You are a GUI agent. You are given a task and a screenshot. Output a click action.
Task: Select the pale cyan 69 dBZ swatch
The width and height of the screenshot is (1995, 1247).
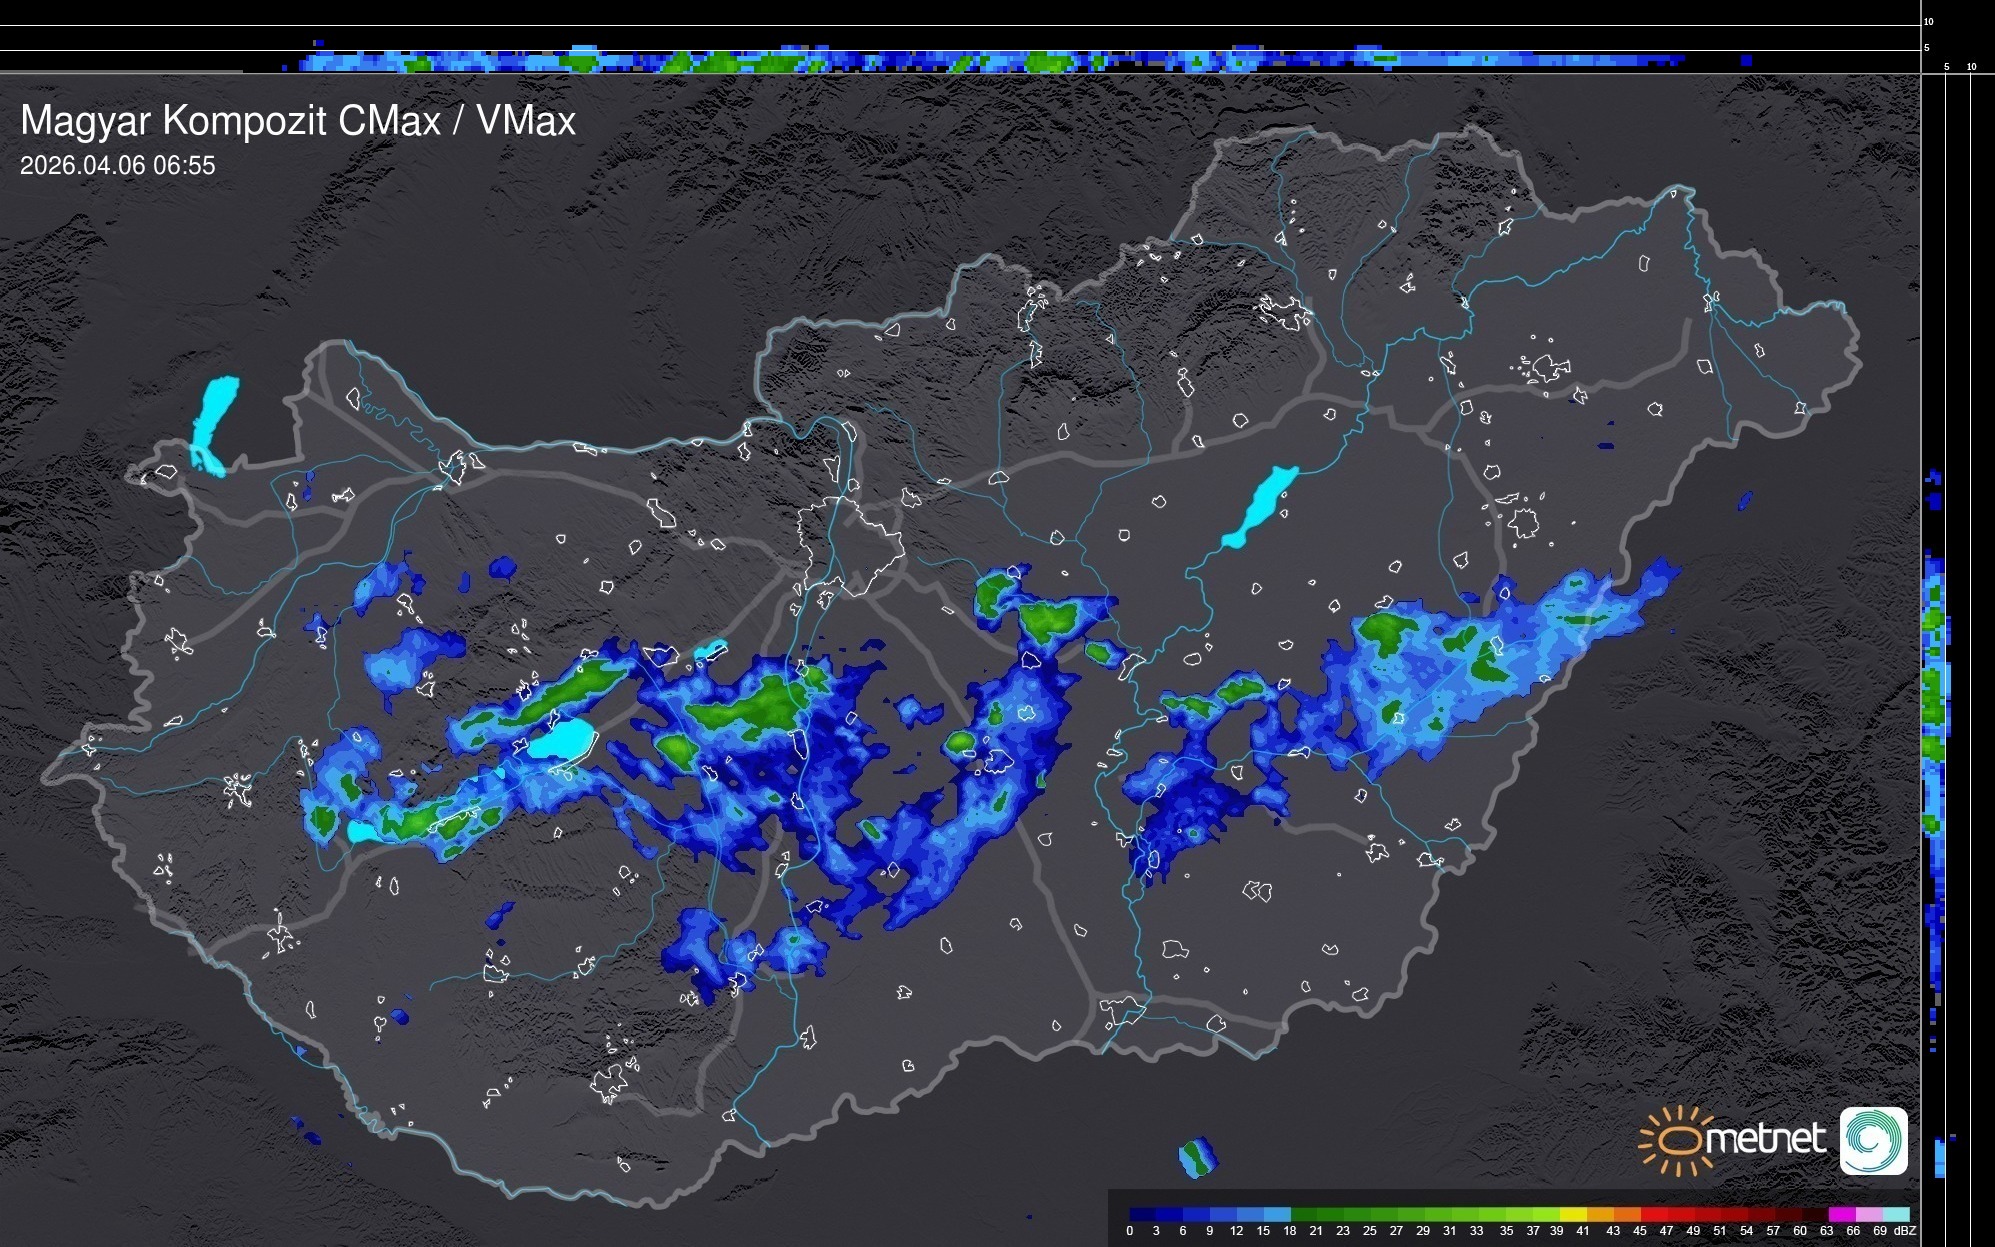pos(1895,1214)
